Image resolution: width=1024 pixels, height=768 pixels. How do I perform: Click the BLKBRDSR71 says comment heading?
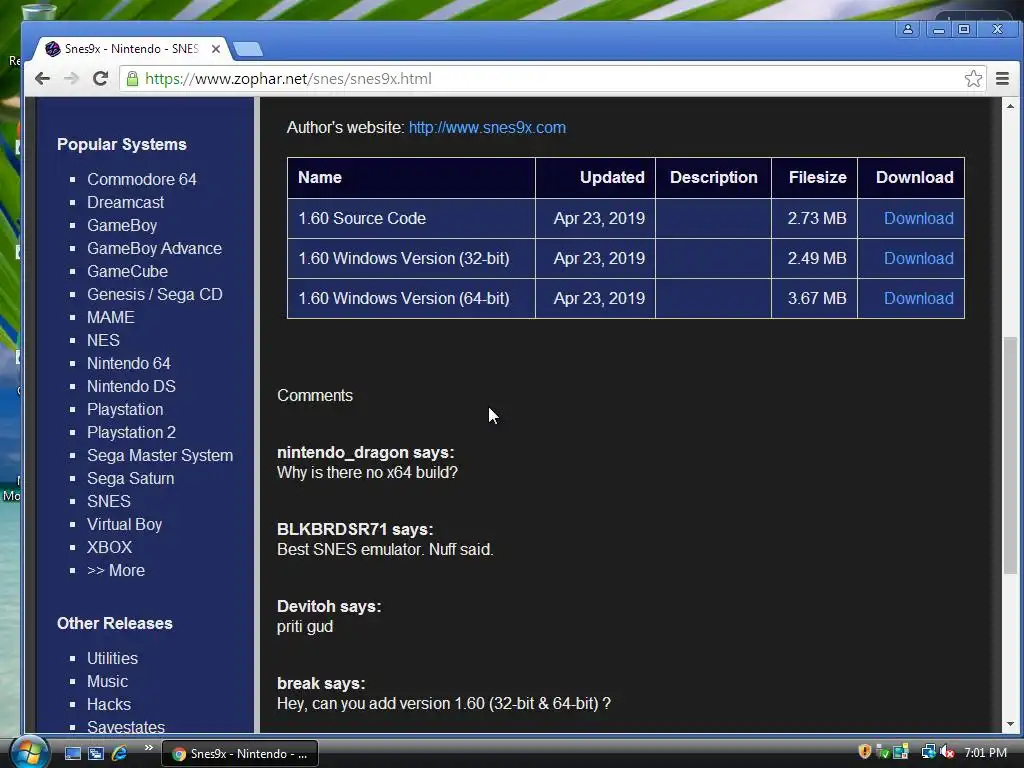(x=355, y=529)
